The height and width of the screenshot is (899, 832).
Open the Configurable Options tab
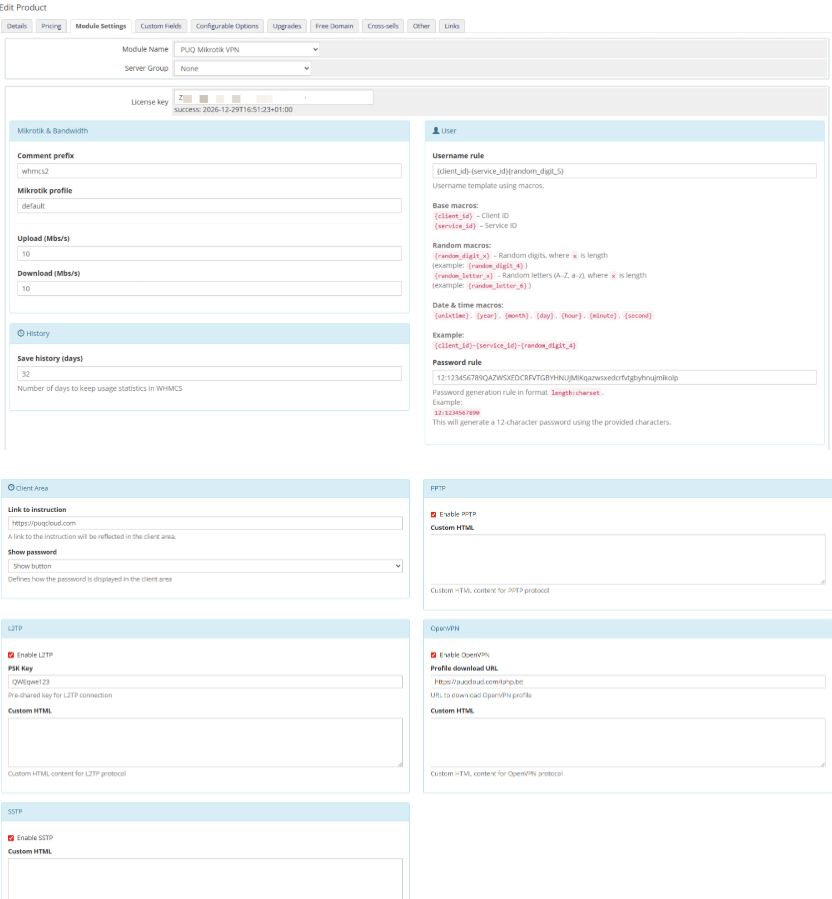(x=227, y=25)
